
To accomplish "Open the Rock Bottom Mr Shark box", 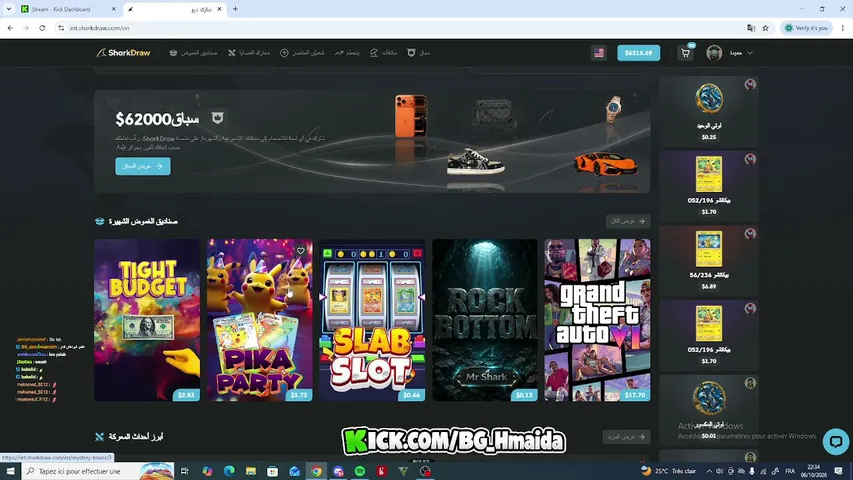I will coord(485,320).
